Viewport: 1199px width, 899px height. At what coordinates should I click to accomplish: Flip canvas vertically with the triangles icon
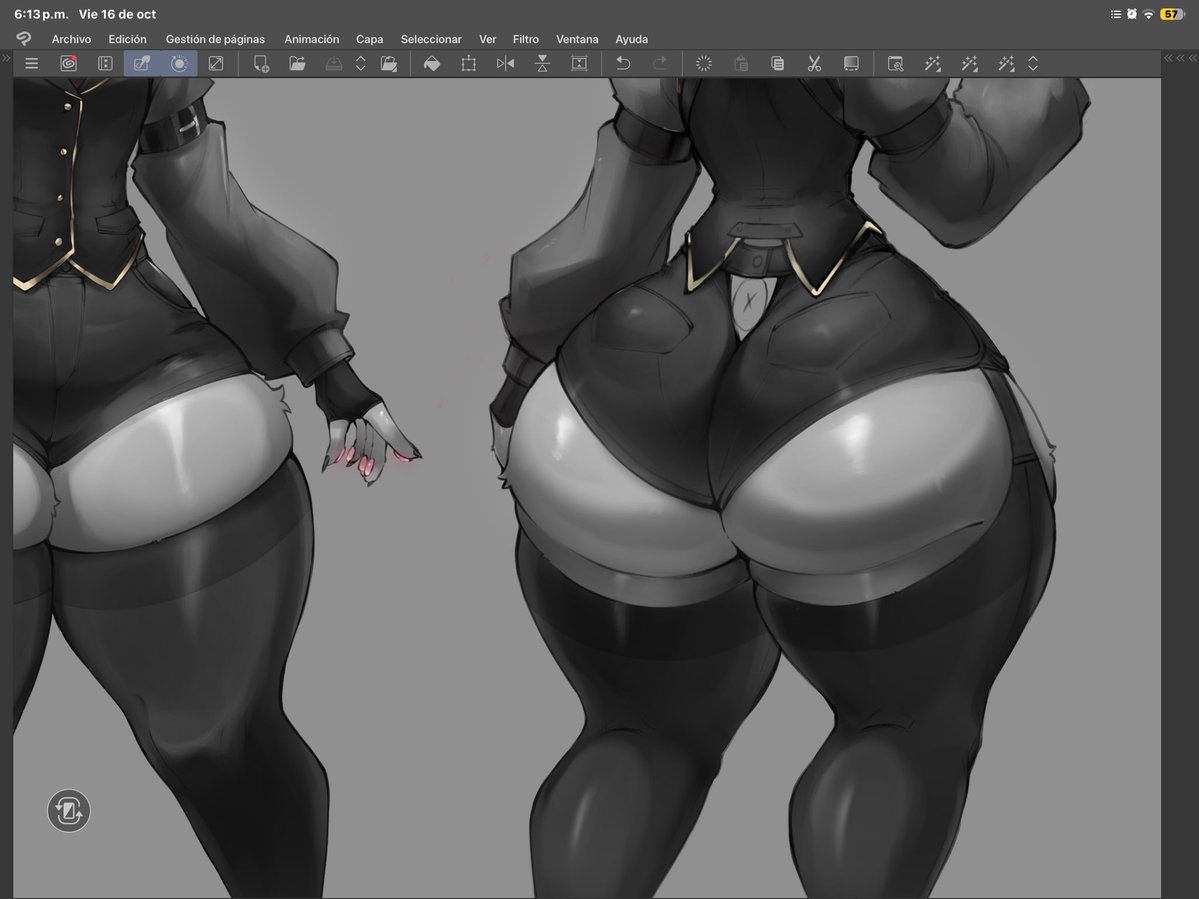pos(542,63)
